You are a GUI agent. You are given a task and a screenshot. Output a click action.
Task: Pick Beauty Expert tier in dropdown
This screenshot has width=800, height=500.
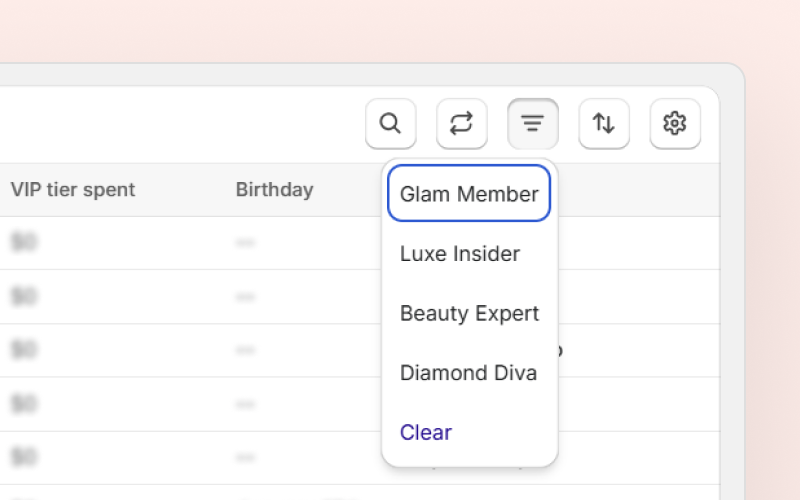(469, 313)
